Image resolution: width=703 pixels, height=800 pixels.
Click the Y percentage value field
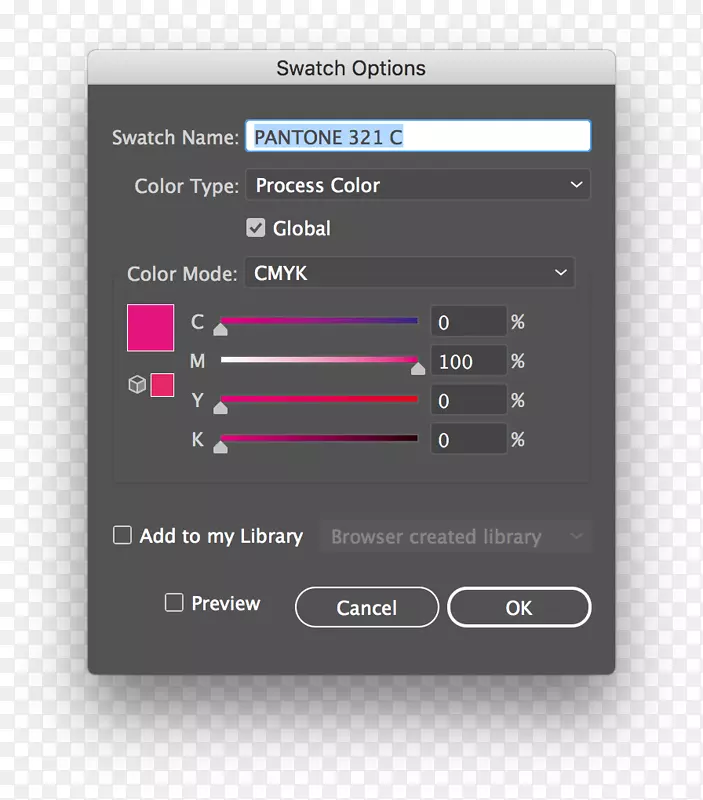click(x=468, y=401)
